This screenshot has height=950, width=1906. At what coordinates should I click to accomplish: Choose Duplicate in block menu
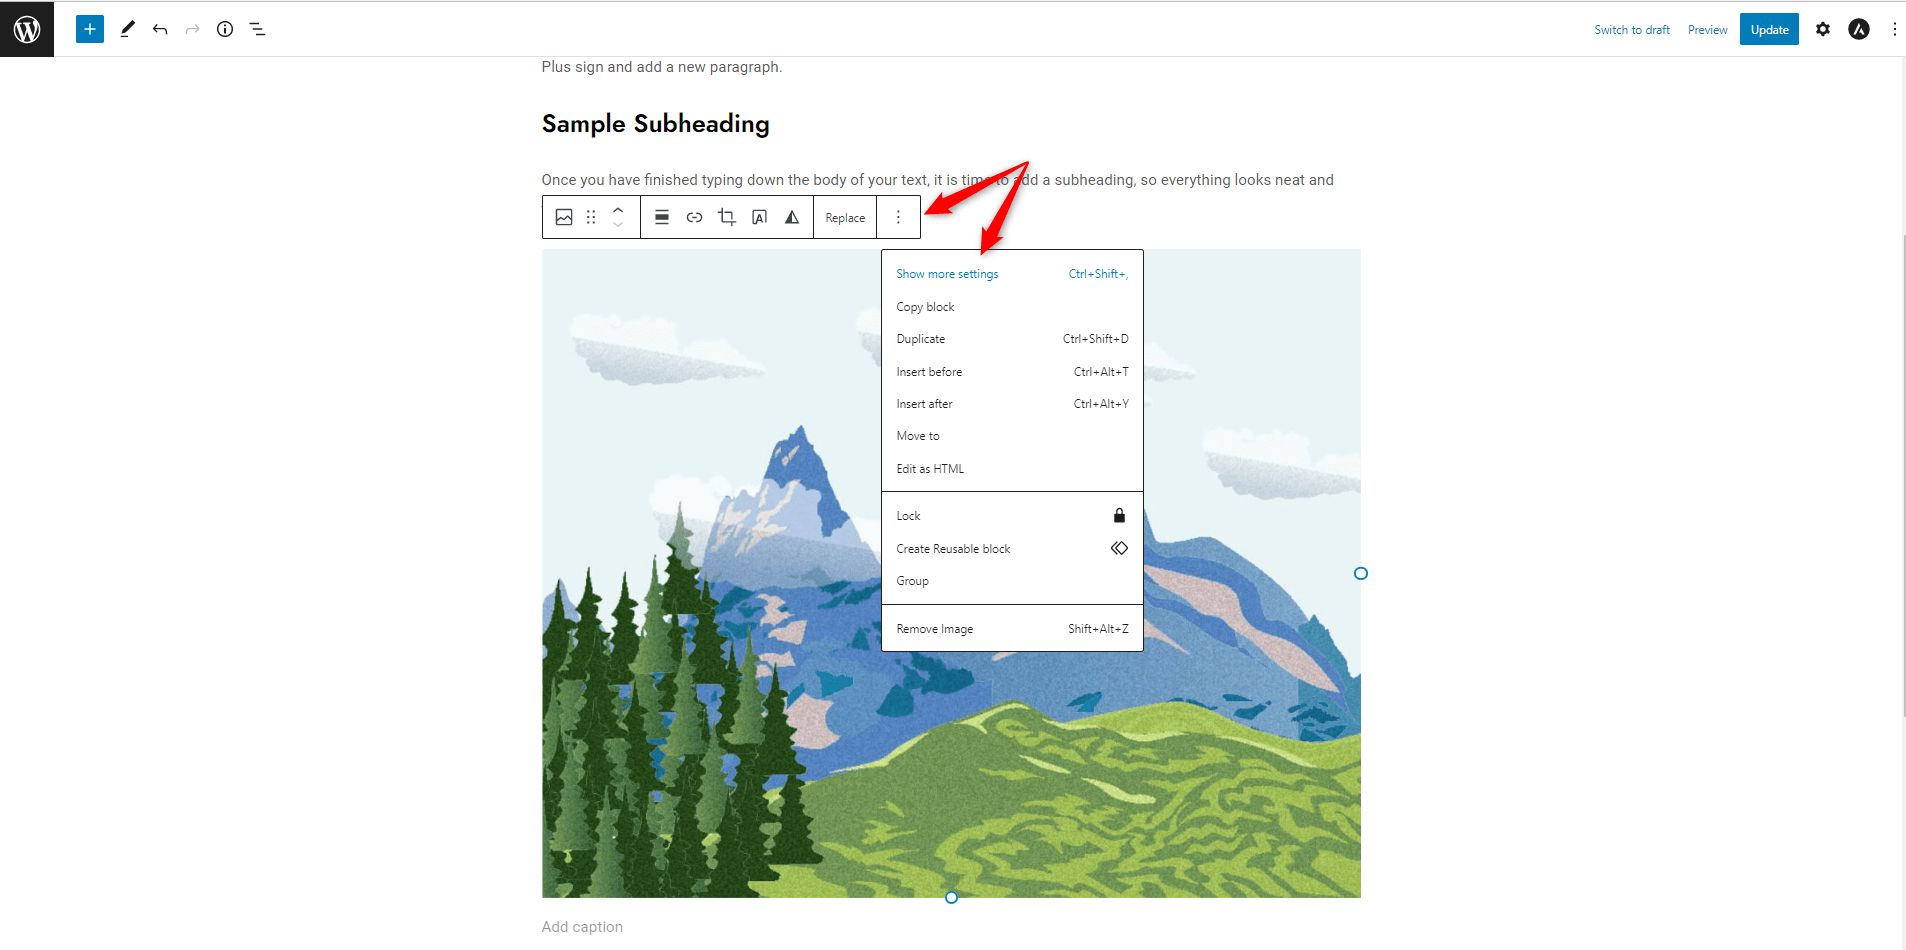[1012, 339]
